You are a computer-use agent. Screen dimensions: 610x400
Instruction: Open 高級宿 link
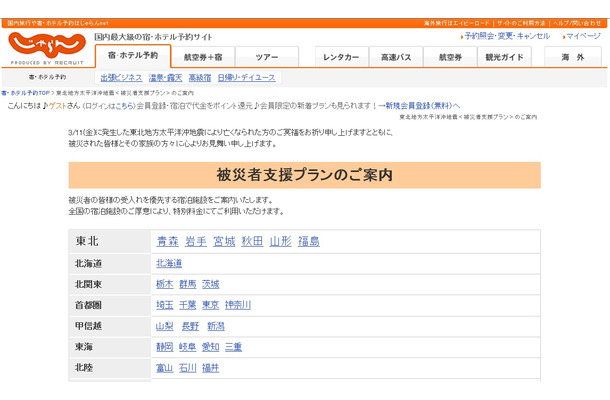tap(200, 78)
